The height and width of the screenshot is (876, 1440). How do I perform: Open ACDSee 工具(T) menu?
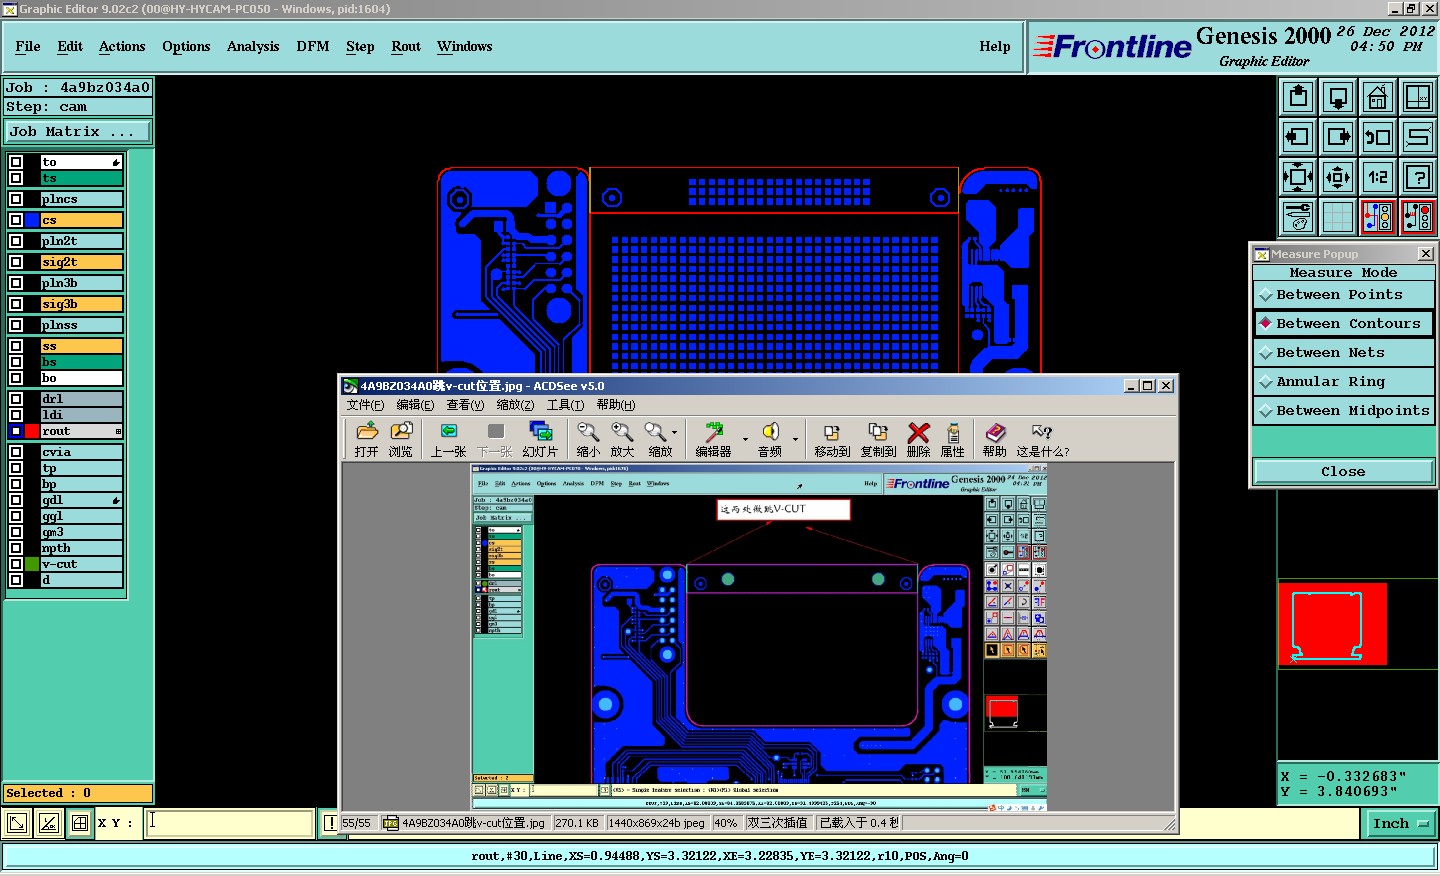tap(565, 405)
